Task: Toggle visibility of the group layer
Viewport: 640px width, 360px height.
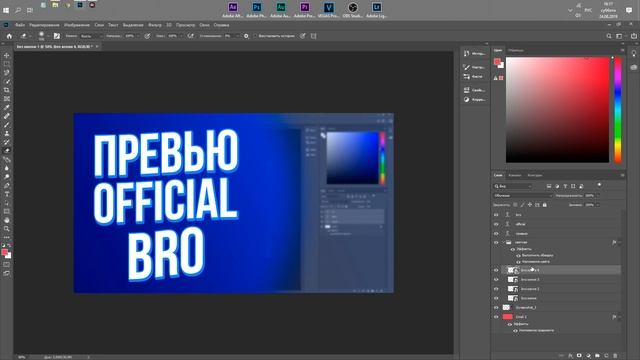Action: 496,242
